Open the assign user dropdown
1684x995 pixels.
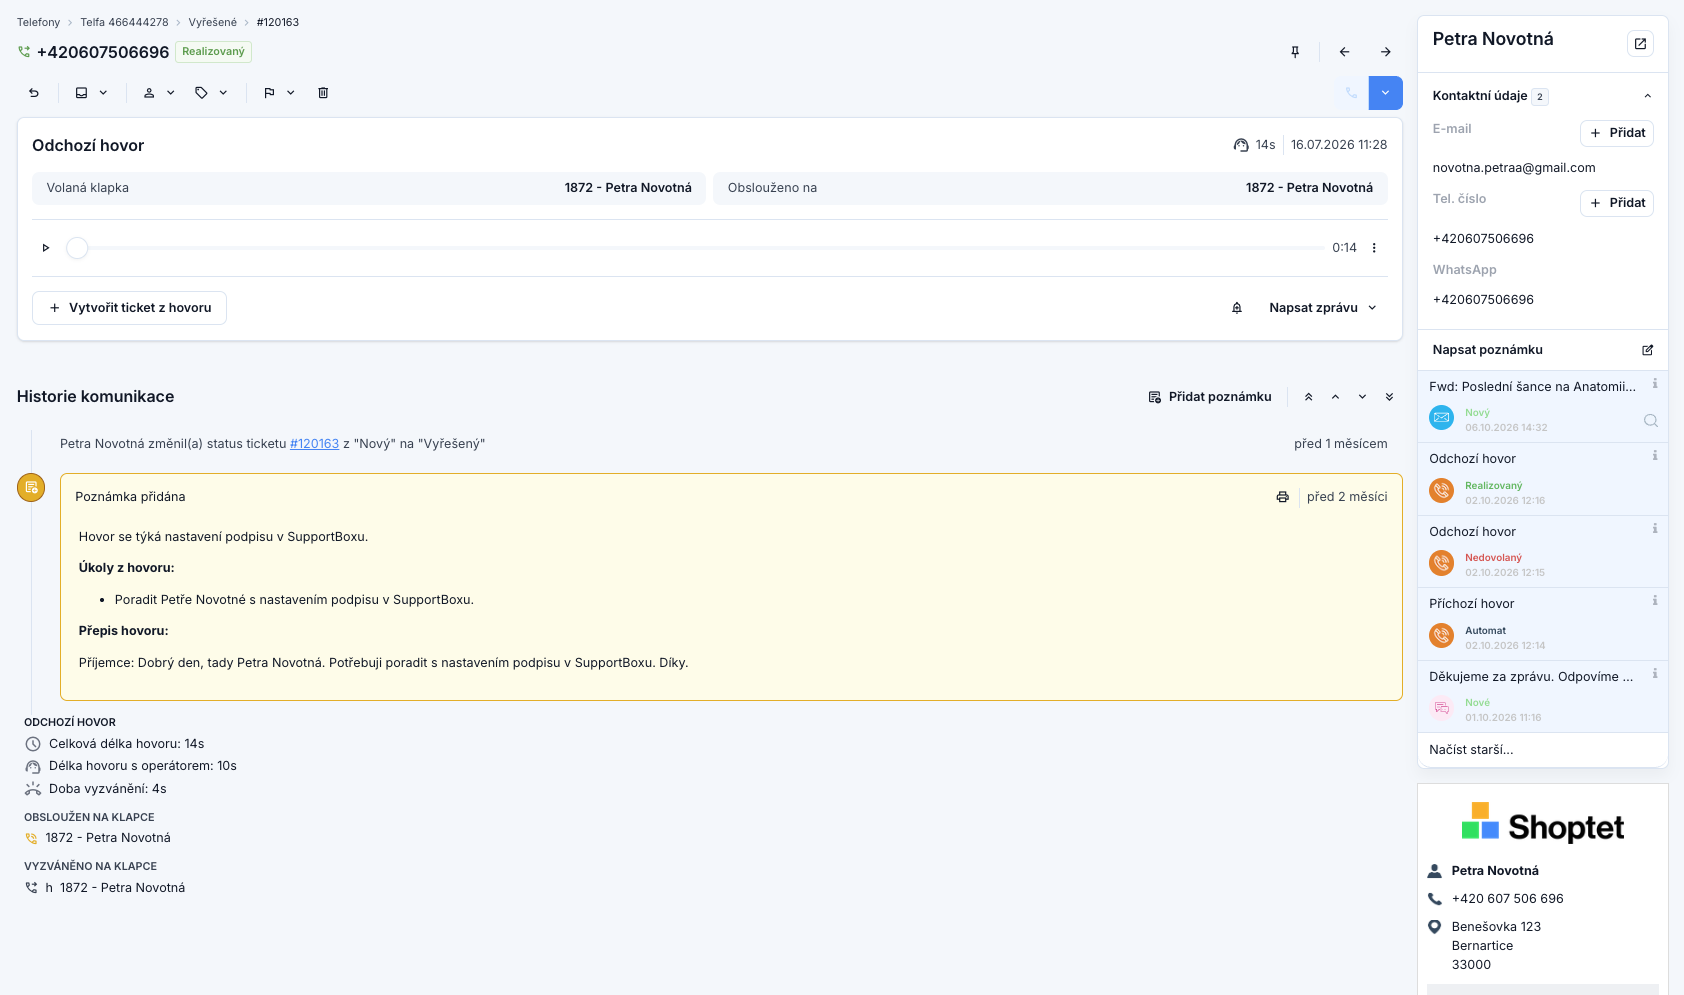(x=159, y=93)
